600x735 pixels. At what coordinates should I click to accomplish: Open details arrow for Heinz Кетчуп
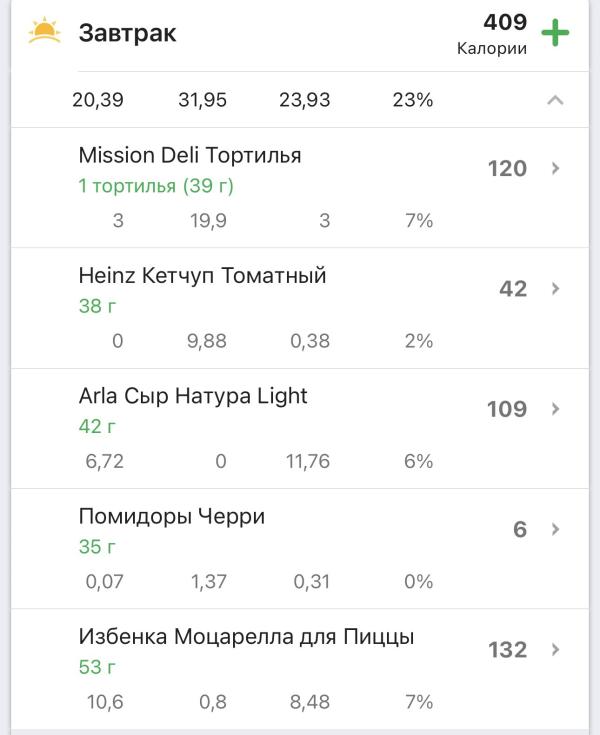coord(555,288)
